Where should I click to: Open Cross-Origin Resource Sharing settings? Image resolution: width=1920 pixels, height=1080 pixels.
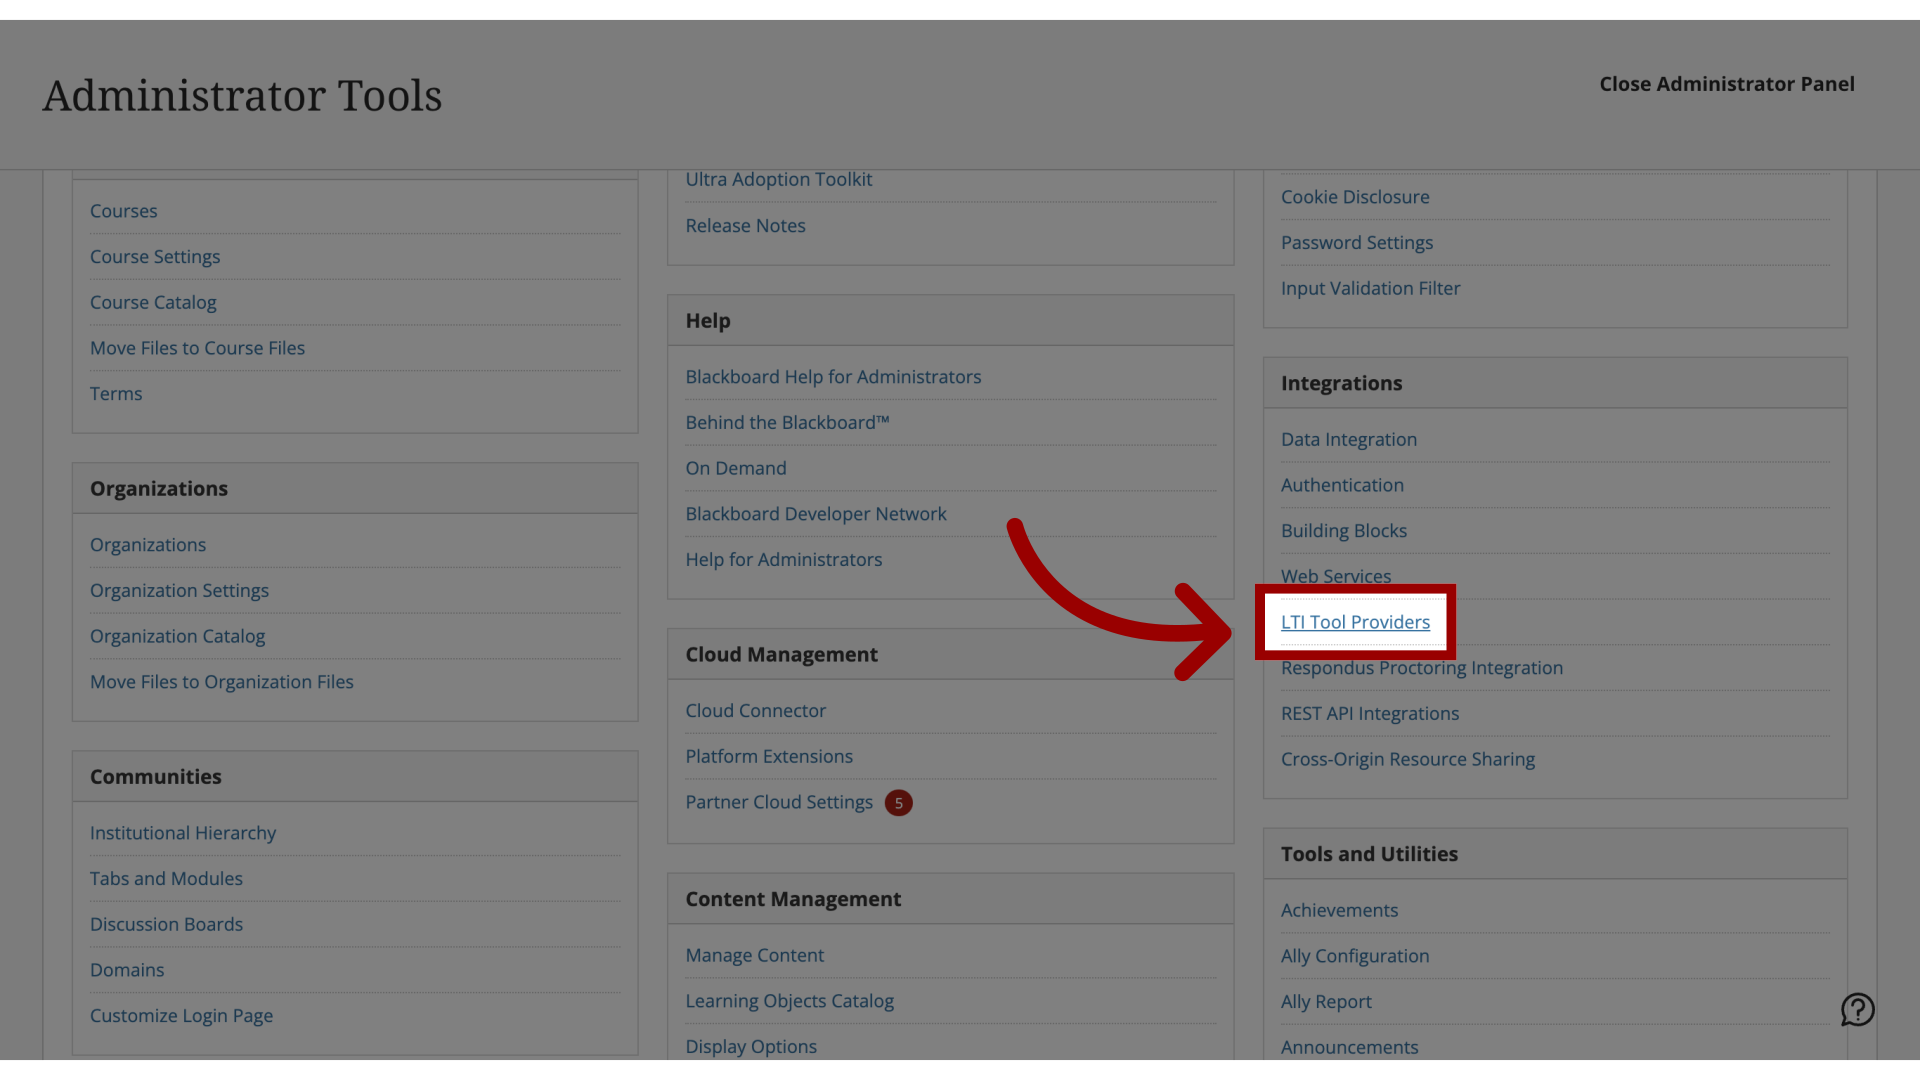pyautogui.click(x=1407, y=758)
